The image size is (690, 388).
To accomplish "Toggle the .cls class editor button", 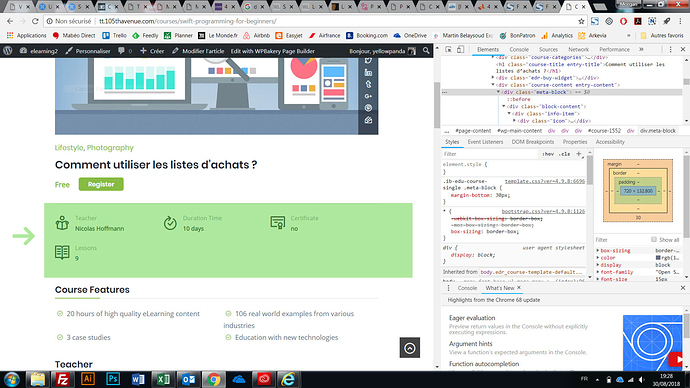I will [564, 154].
